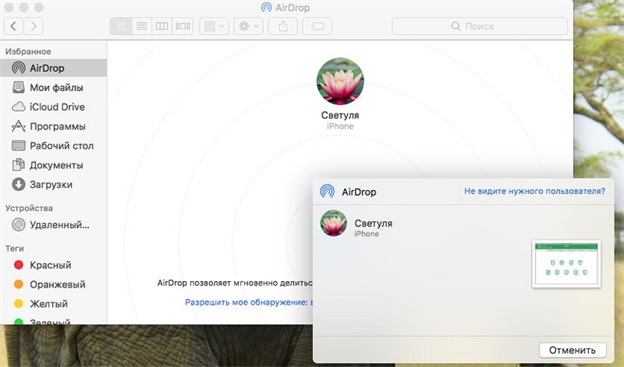Select the Желтый yellow tag
Viewport: 624px width, 367px height.
click(53, 304)
